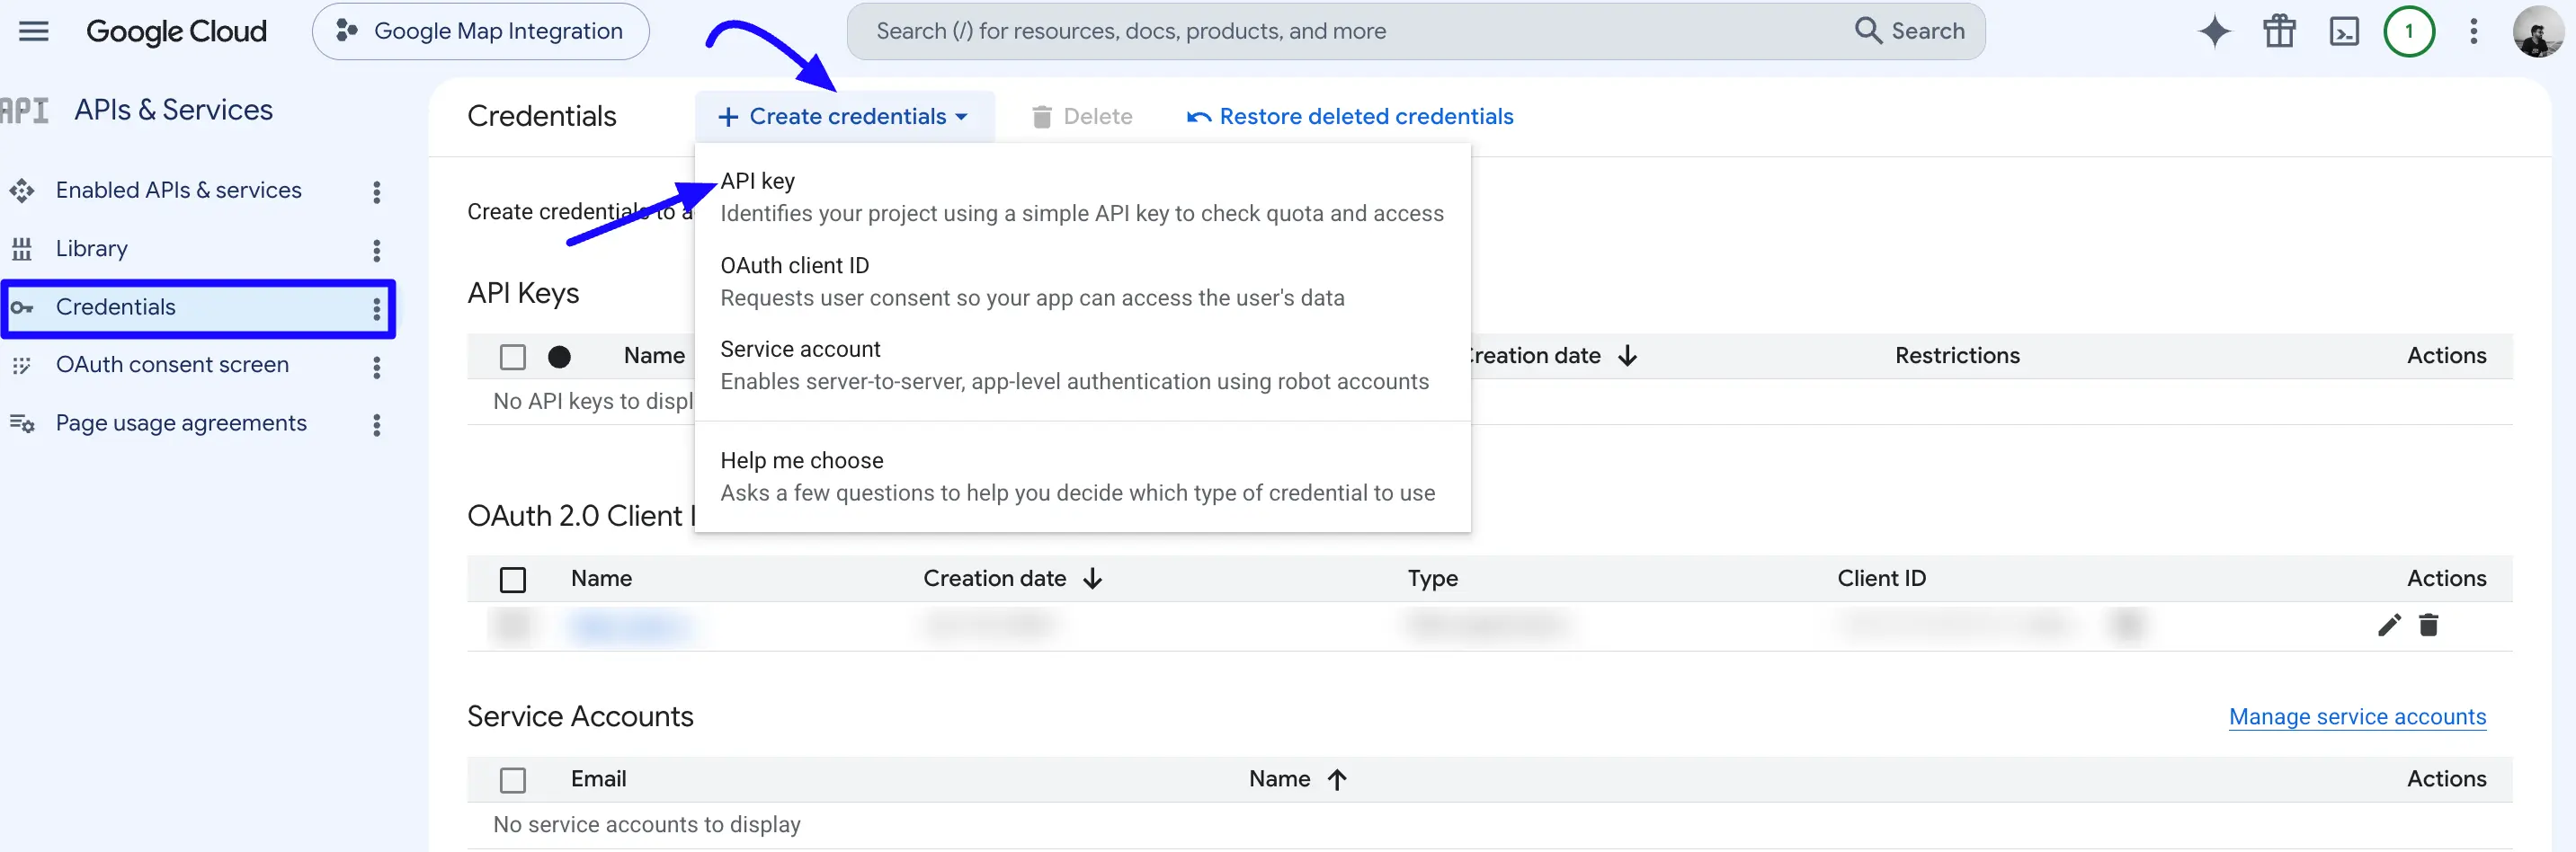
Task: Tick the API Keys select-all checkbox
Action: pos(513,356)
